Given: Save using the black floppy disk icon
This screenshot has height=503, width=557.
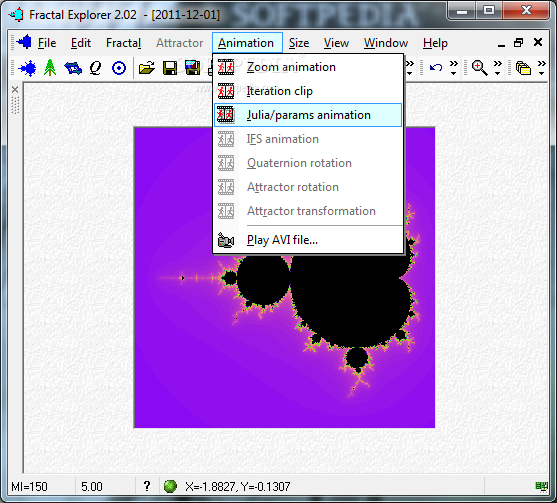Looking at the screenshot, I should tap(170, 68).
